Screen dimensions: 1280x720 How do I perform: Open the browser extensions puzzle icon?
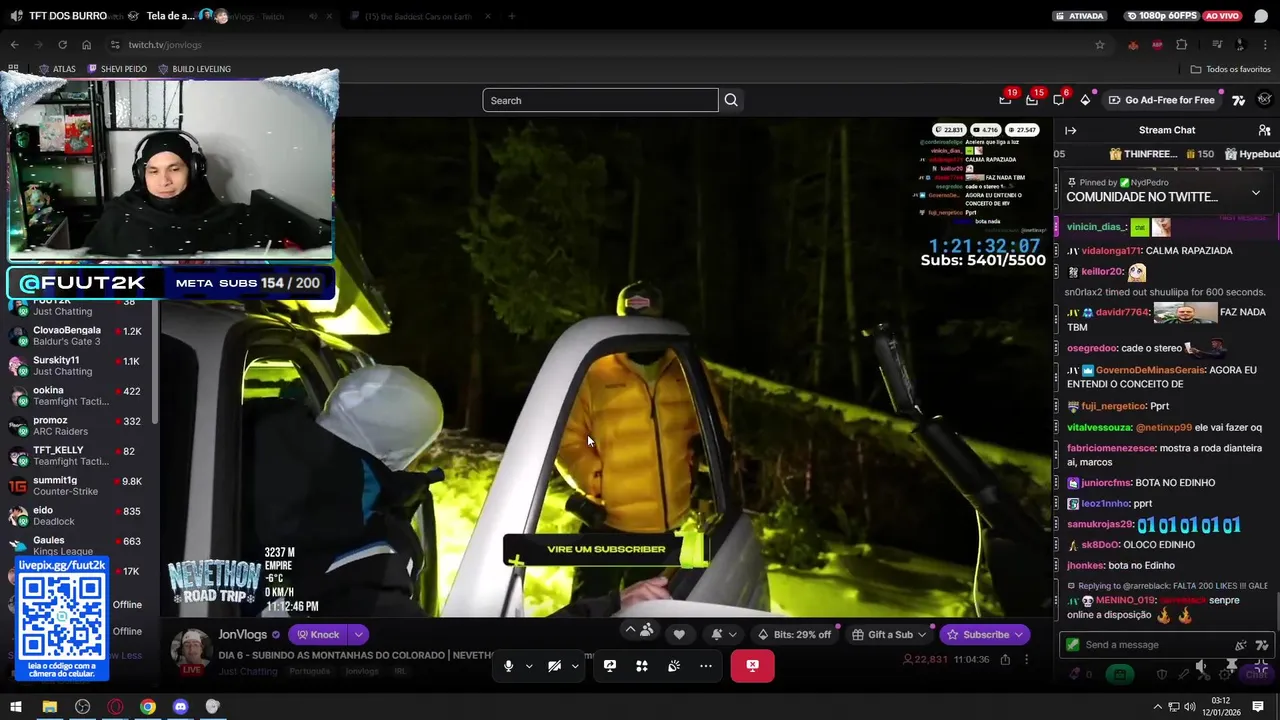[x=1181, y=45]
